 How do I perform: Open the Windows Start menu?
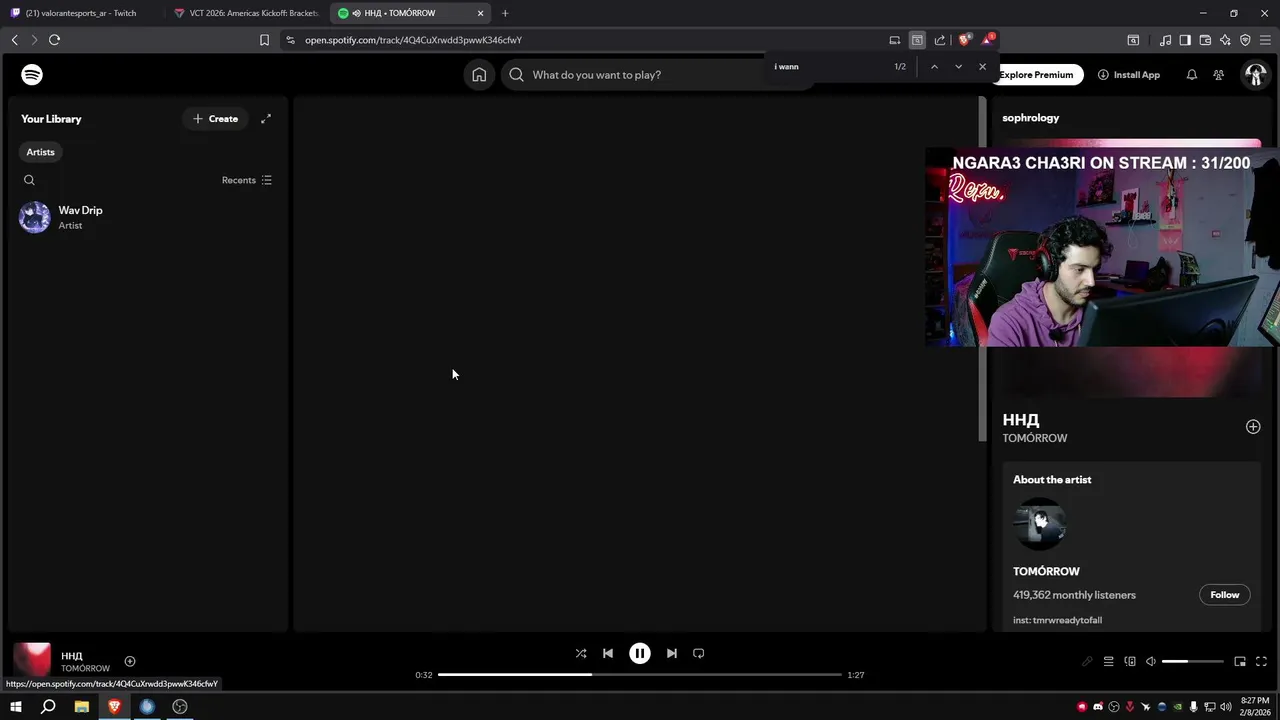15,707
